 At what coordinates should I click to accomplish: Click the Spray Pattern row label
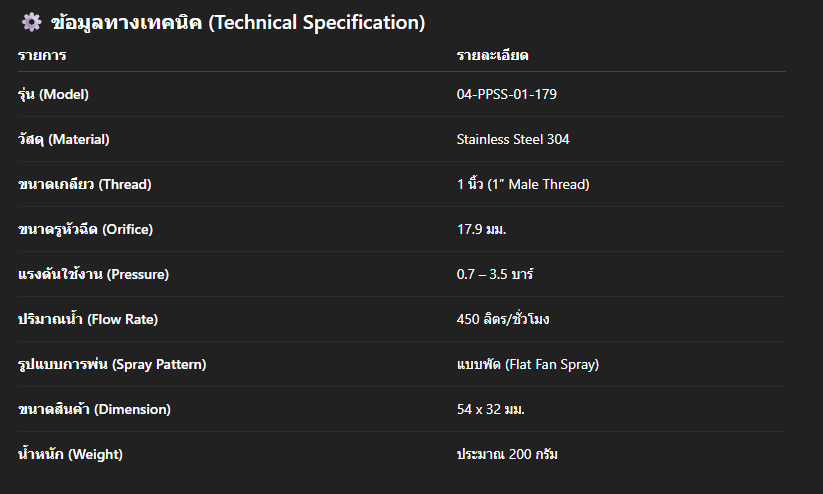(x=112, y=365)
